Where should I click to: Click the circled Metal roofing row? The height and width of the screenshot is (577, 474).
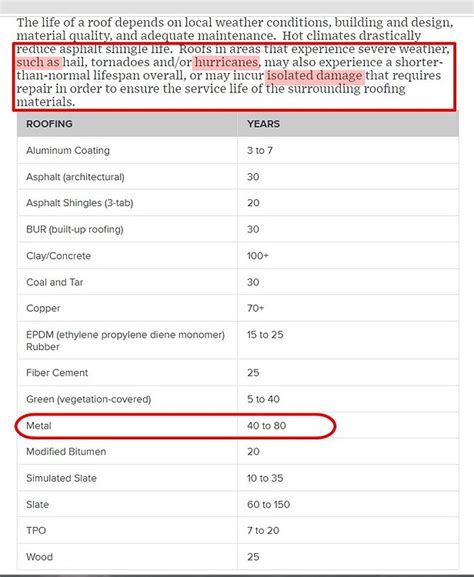click(x=175, y=426)
